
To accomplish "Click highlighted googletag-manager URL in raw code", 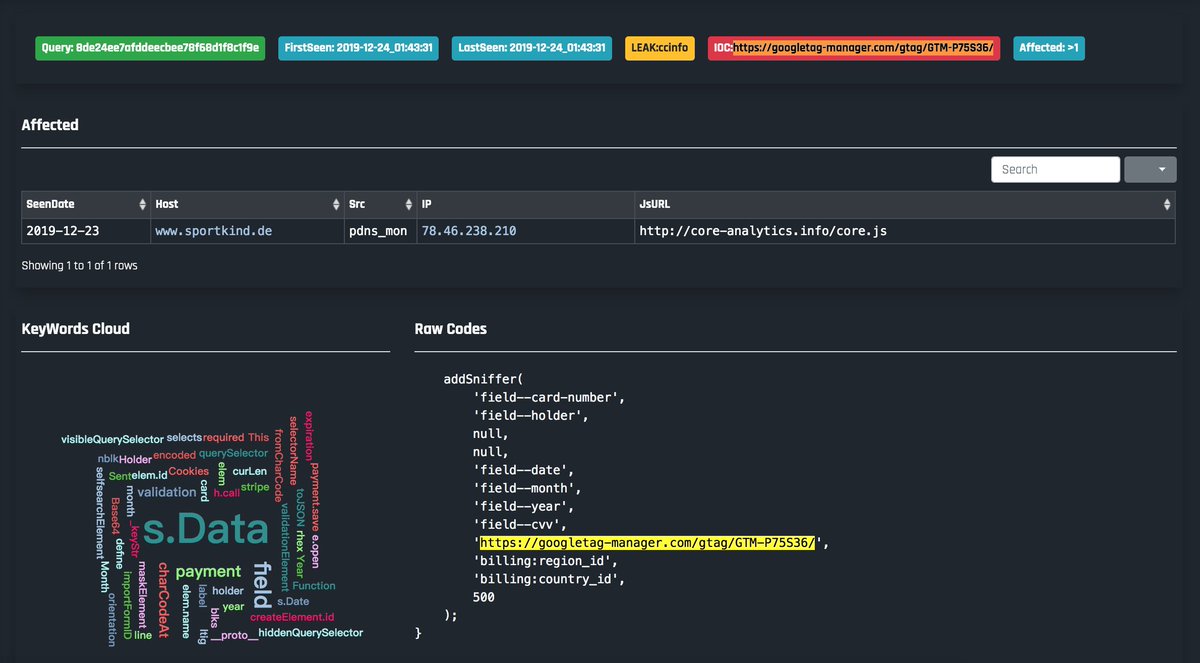I will 649,543.
